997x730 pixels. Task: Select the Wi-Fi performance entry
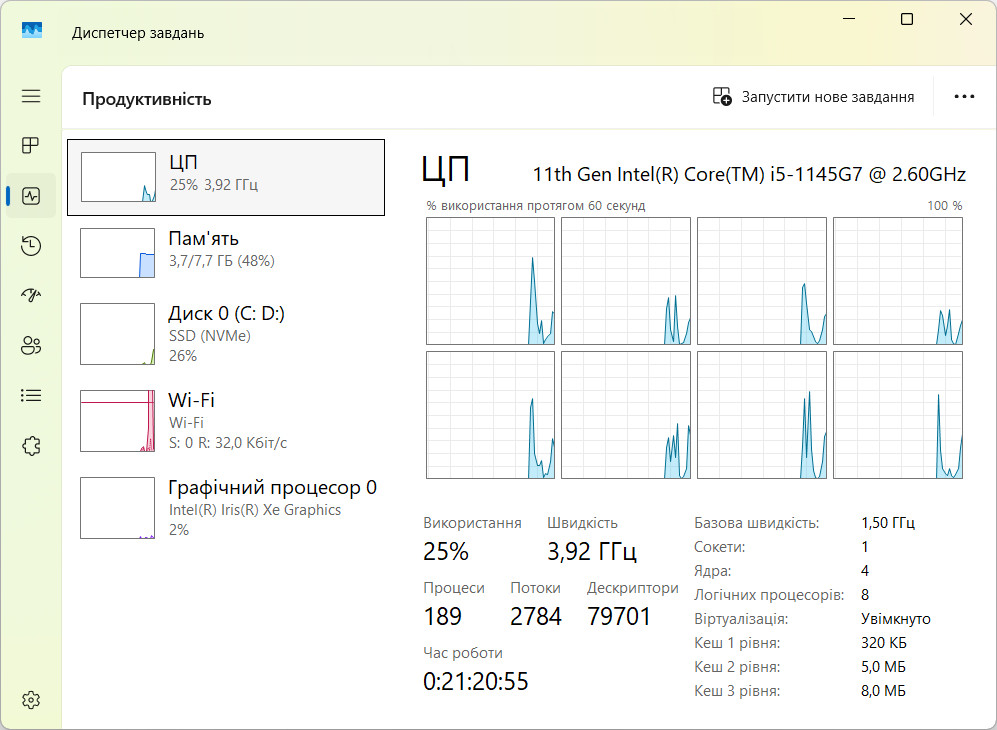226,421
